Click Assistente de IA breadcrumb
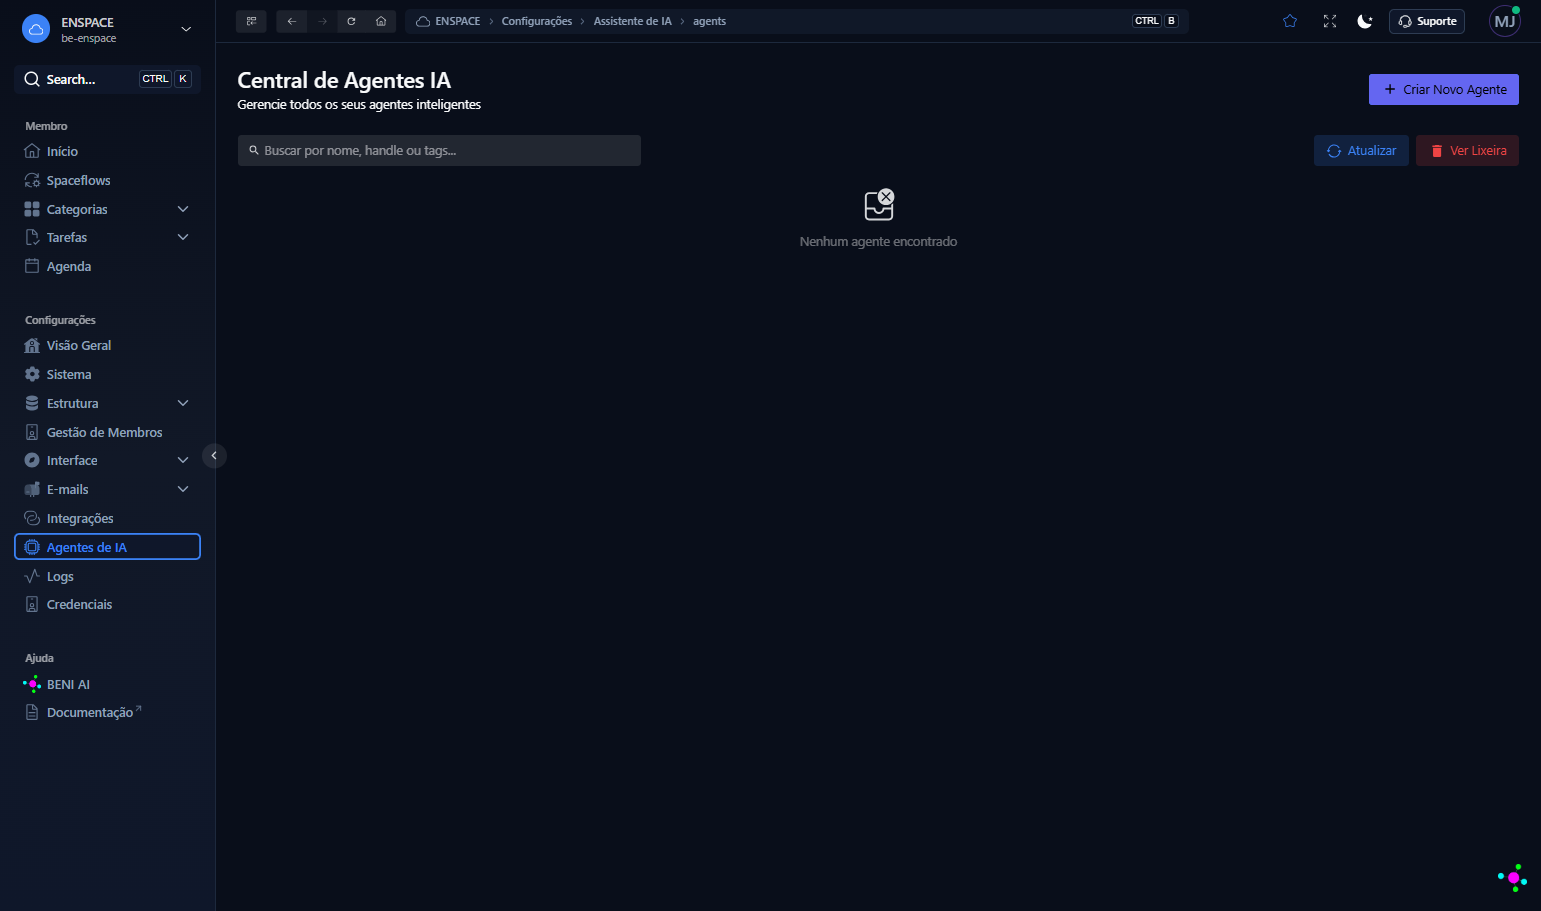 click(633, 21)
